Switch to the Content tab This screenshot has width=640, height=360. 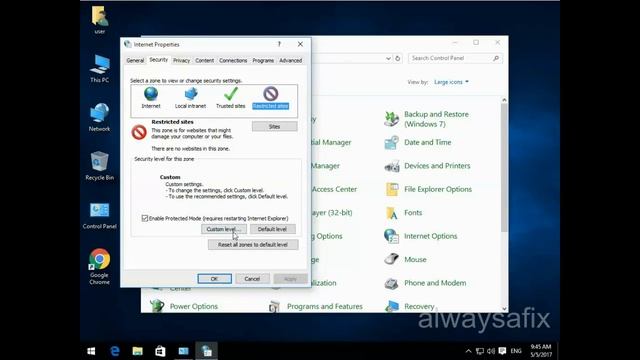204,60
